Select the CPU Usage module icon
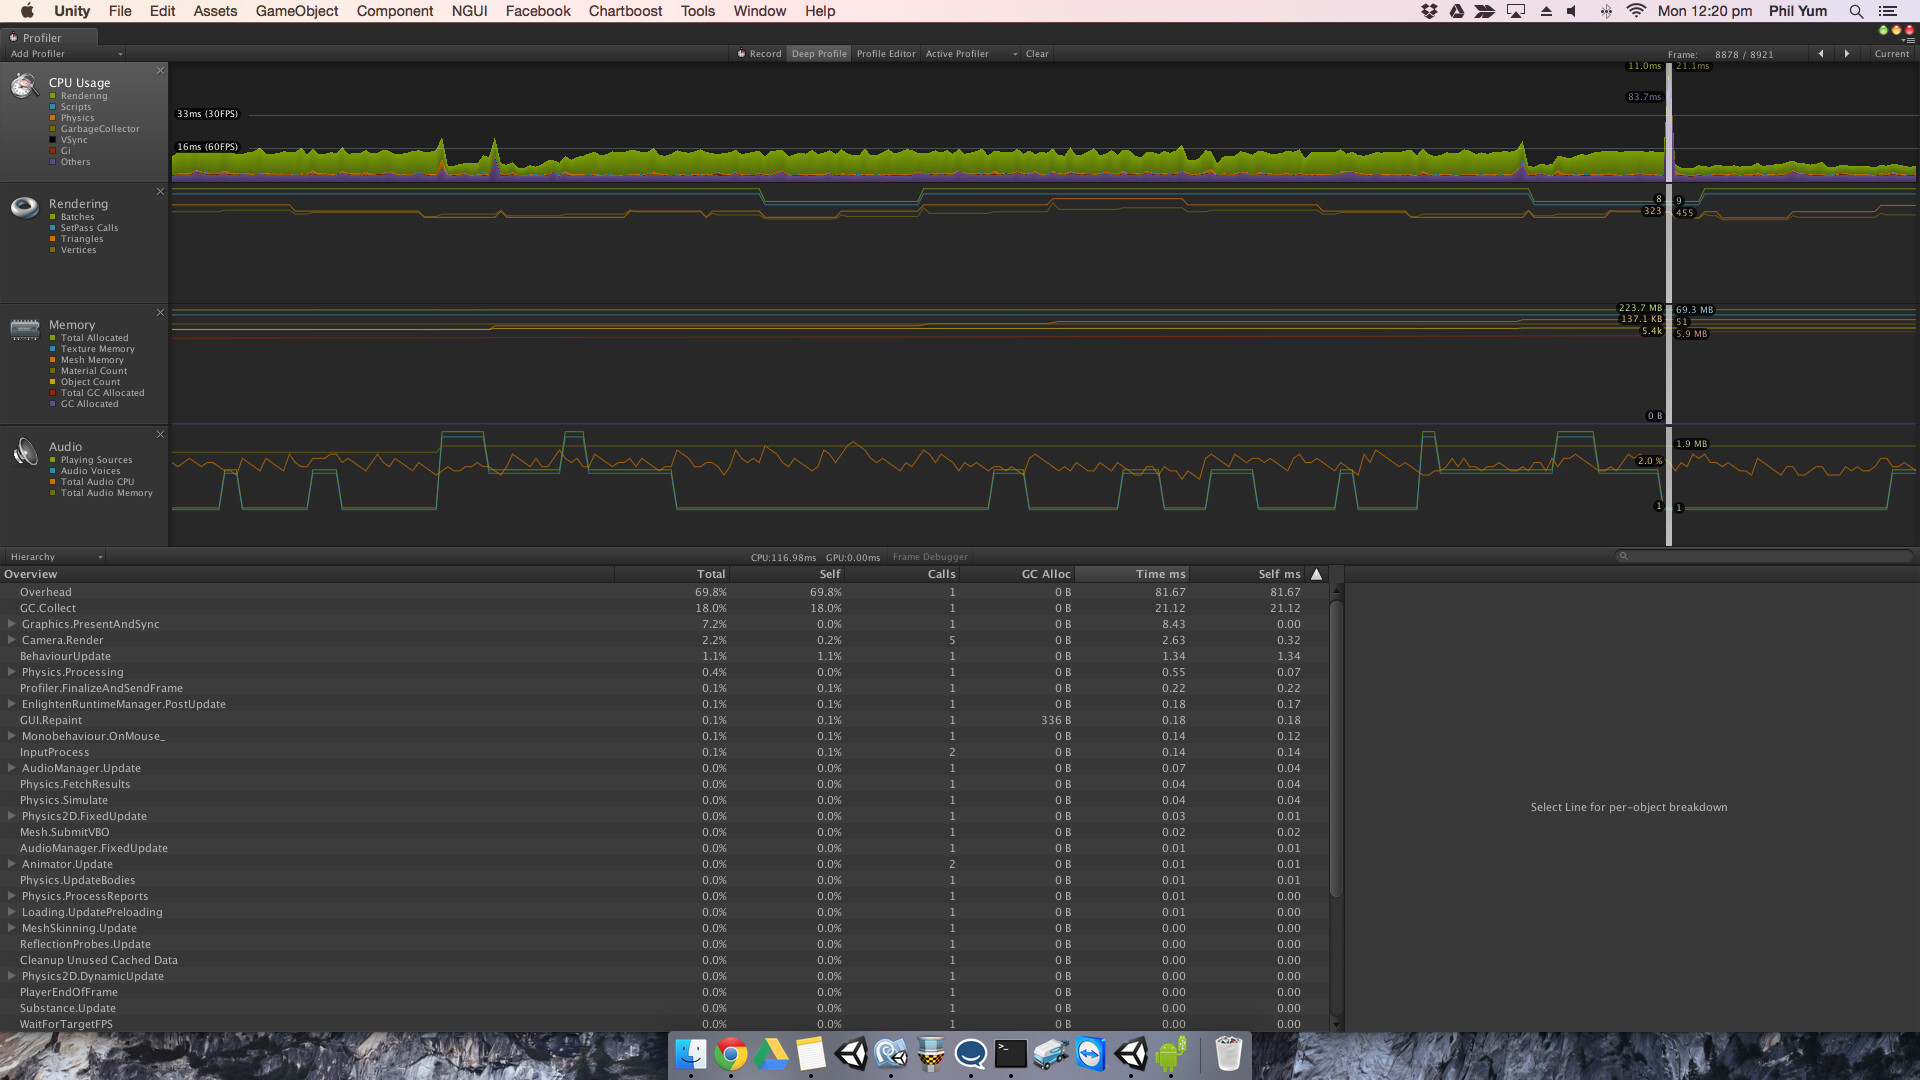 coord(24,86)
